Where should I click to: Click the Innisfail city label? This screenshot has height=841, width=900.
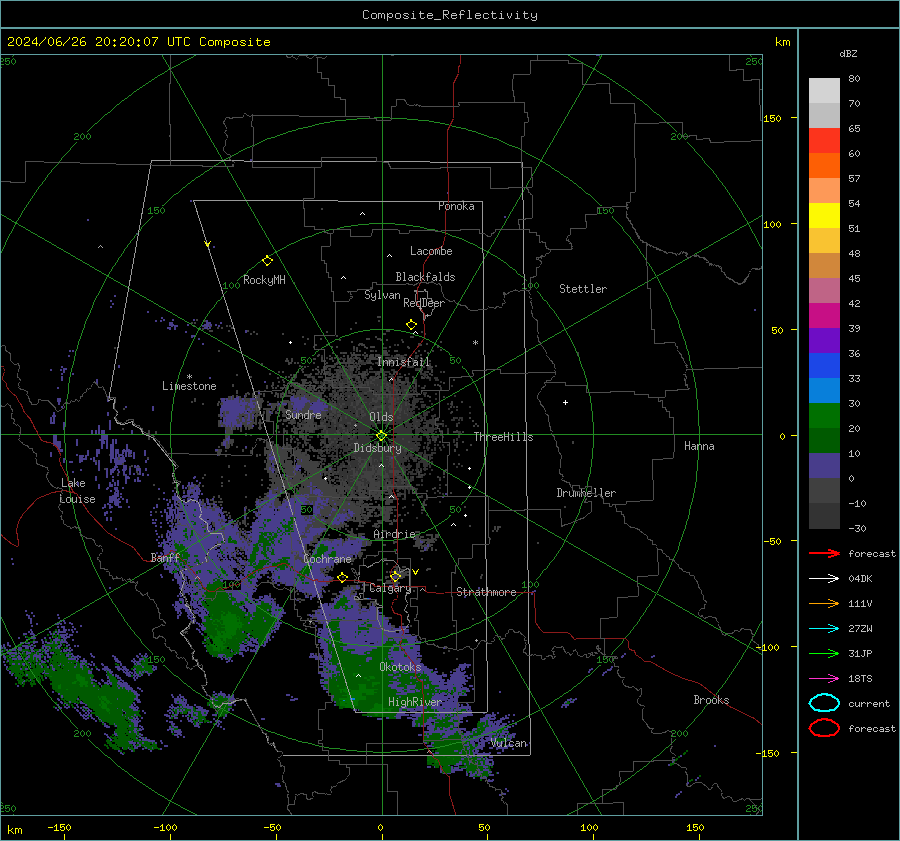(404, 362)
